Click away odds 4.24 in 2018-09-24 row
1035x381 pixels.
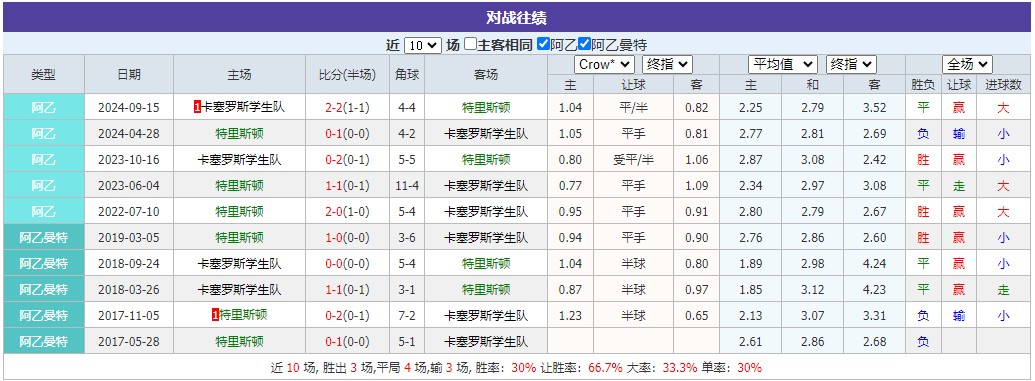point(874,263)
